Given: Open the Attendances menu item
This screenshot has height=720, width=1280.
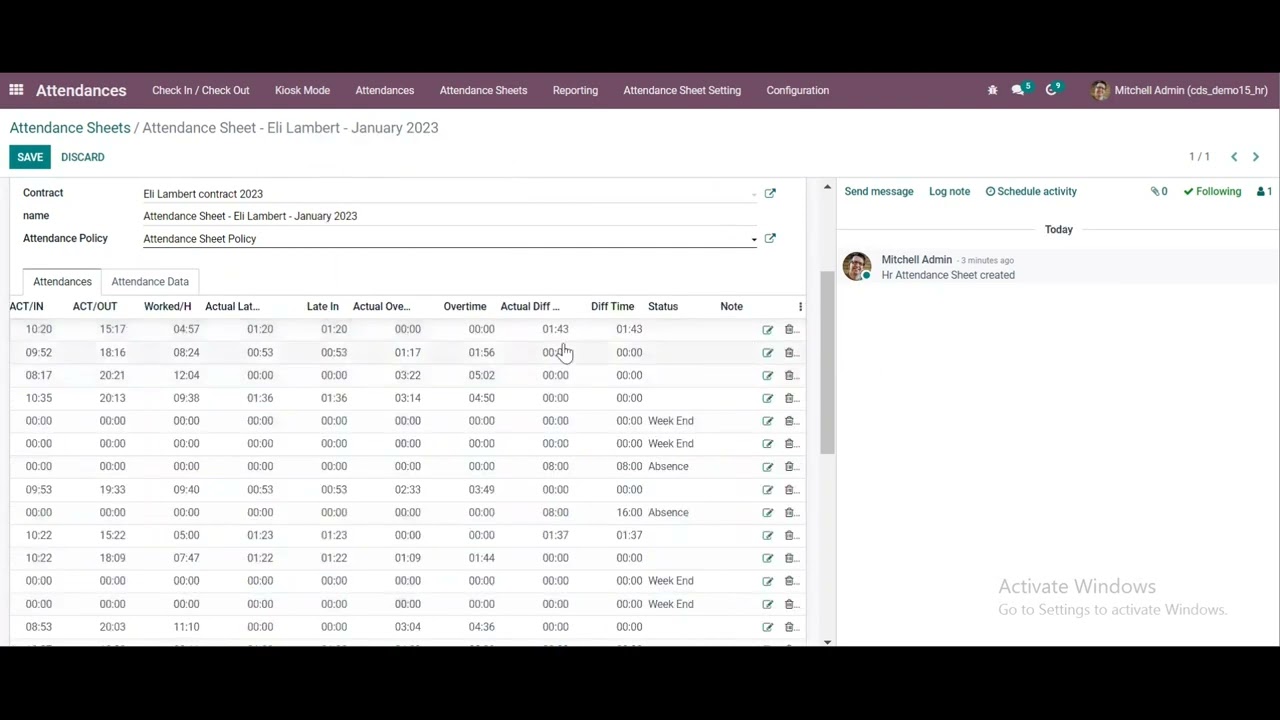Looking at the screenshot, I should tap(385, 90).
